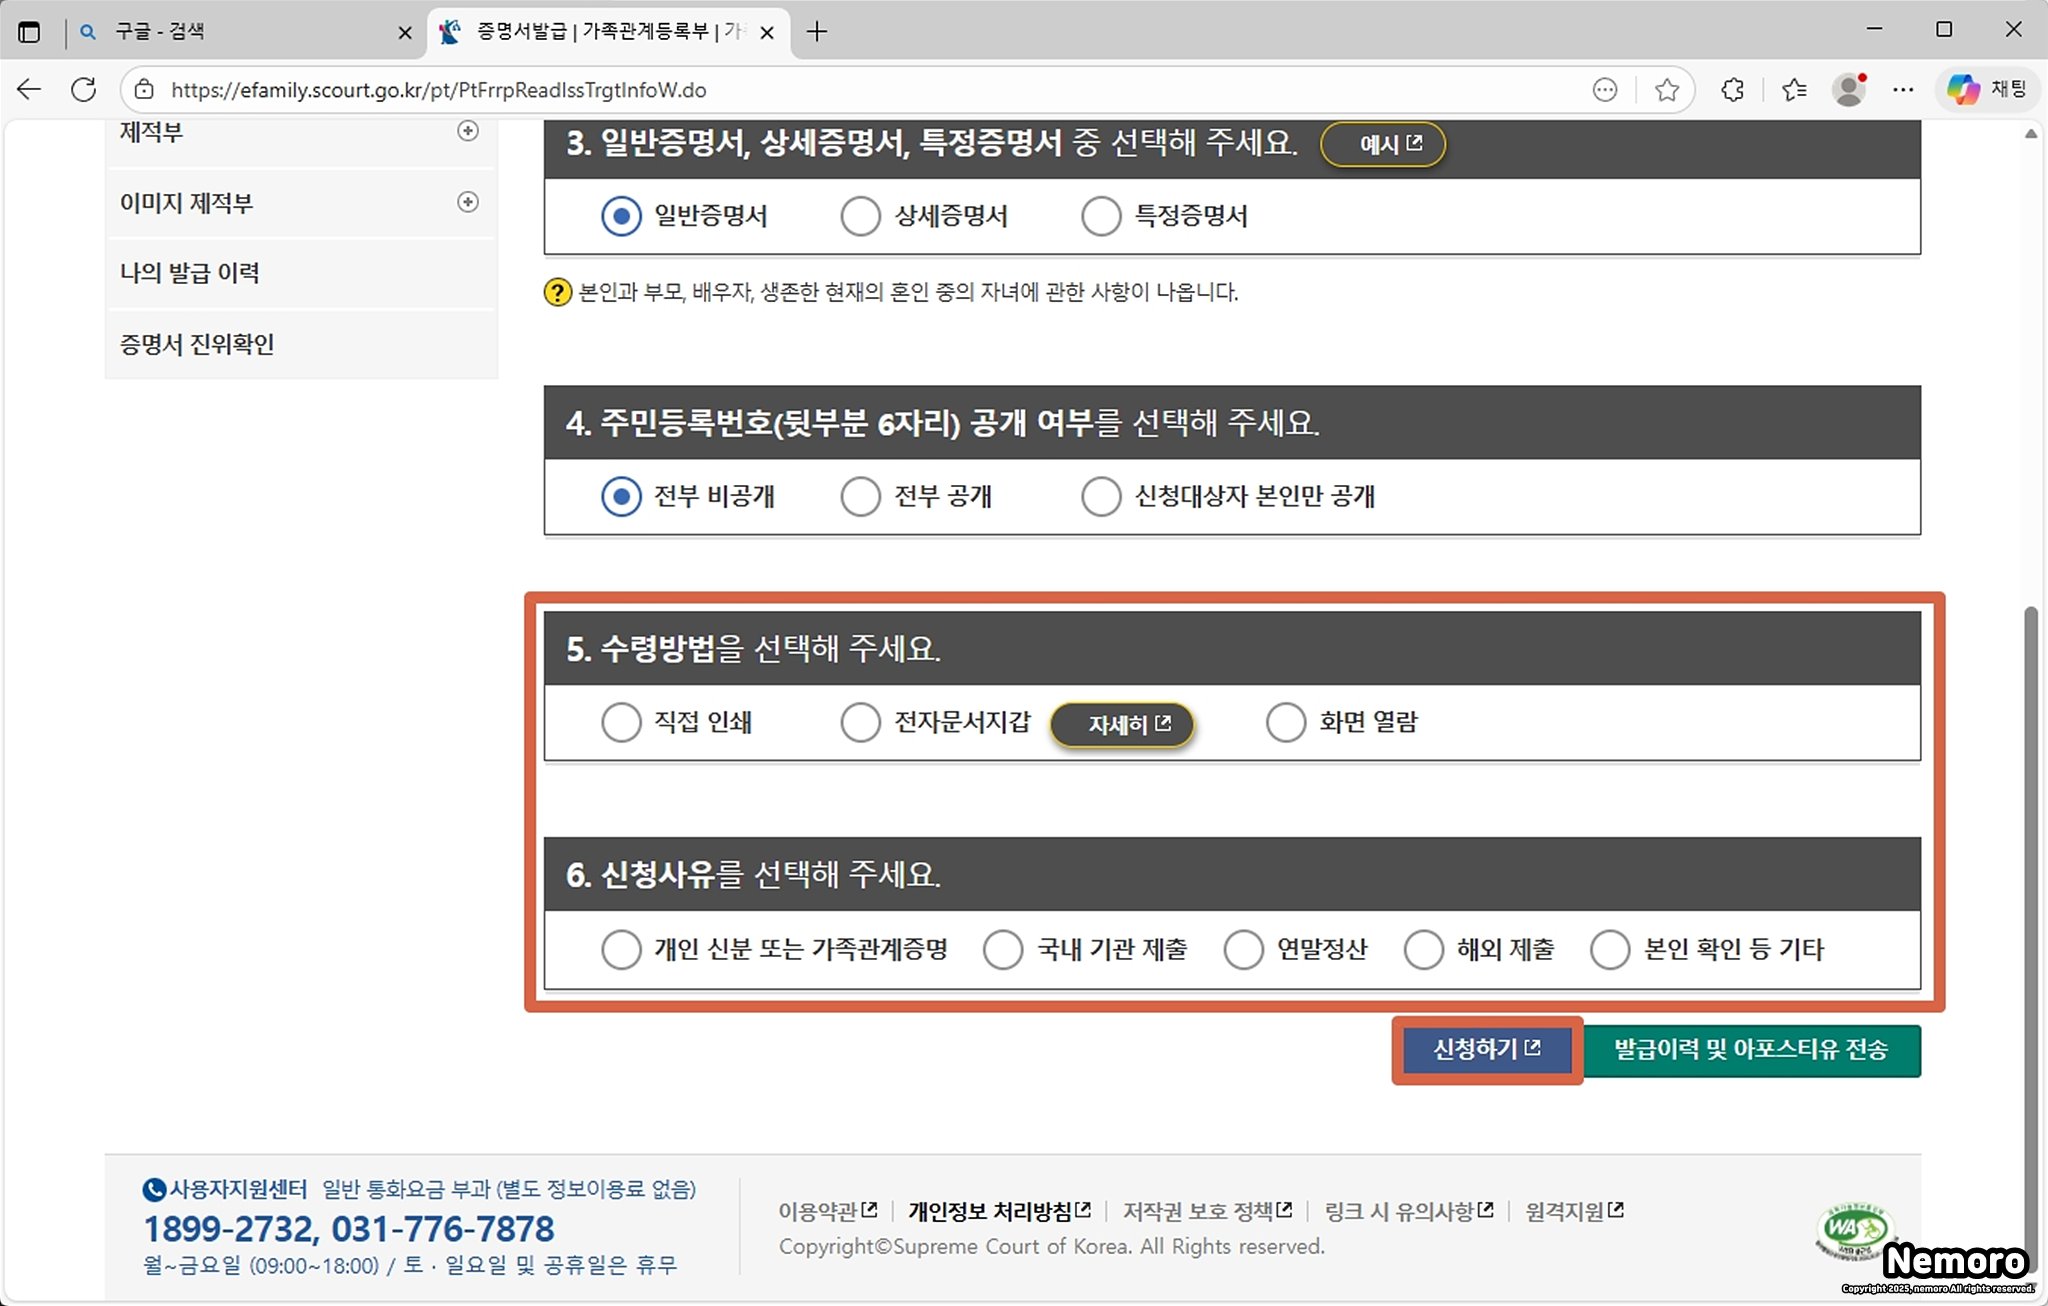Select the 상세증명서 radio option
Viewport: 2048px width, 1306px height.
click(x=860, y=216)
